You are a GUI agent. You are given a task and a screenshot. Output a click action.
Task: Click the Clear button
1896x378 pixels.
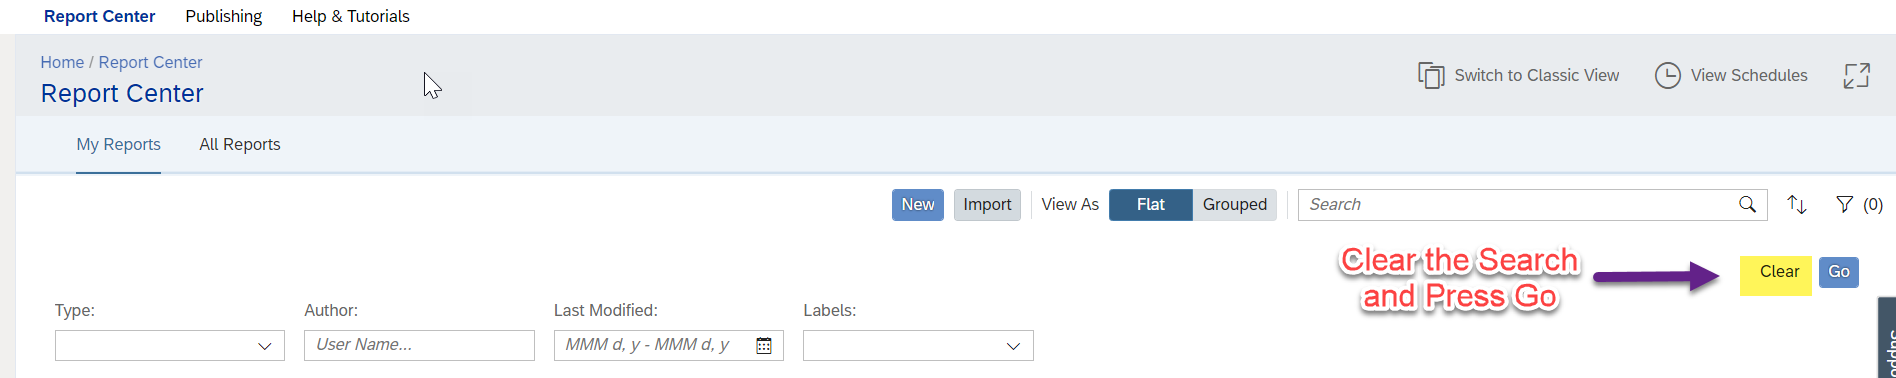click(1779, 272)
